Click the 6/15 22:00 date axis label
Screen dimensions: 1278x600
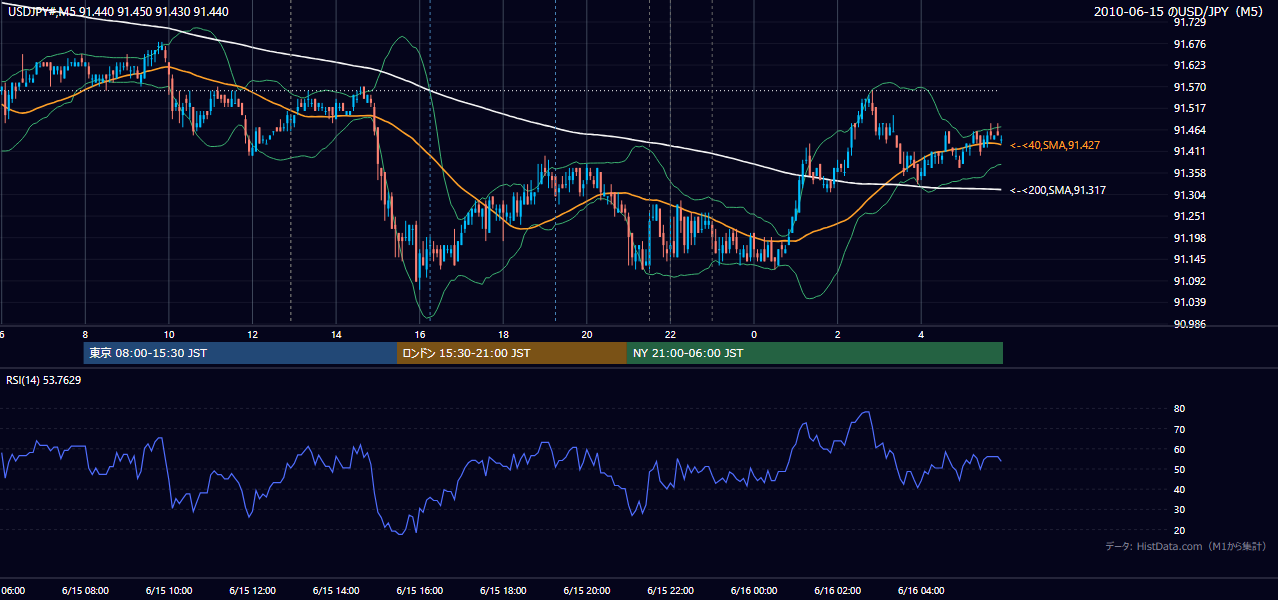pyautogui.click(x=670, y=590)
